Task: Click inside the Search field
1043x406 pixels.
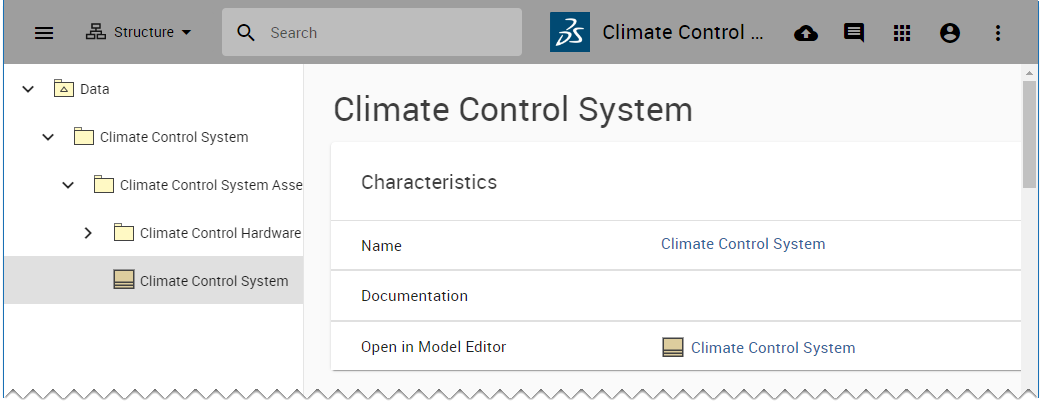Action: pos(390,33)
